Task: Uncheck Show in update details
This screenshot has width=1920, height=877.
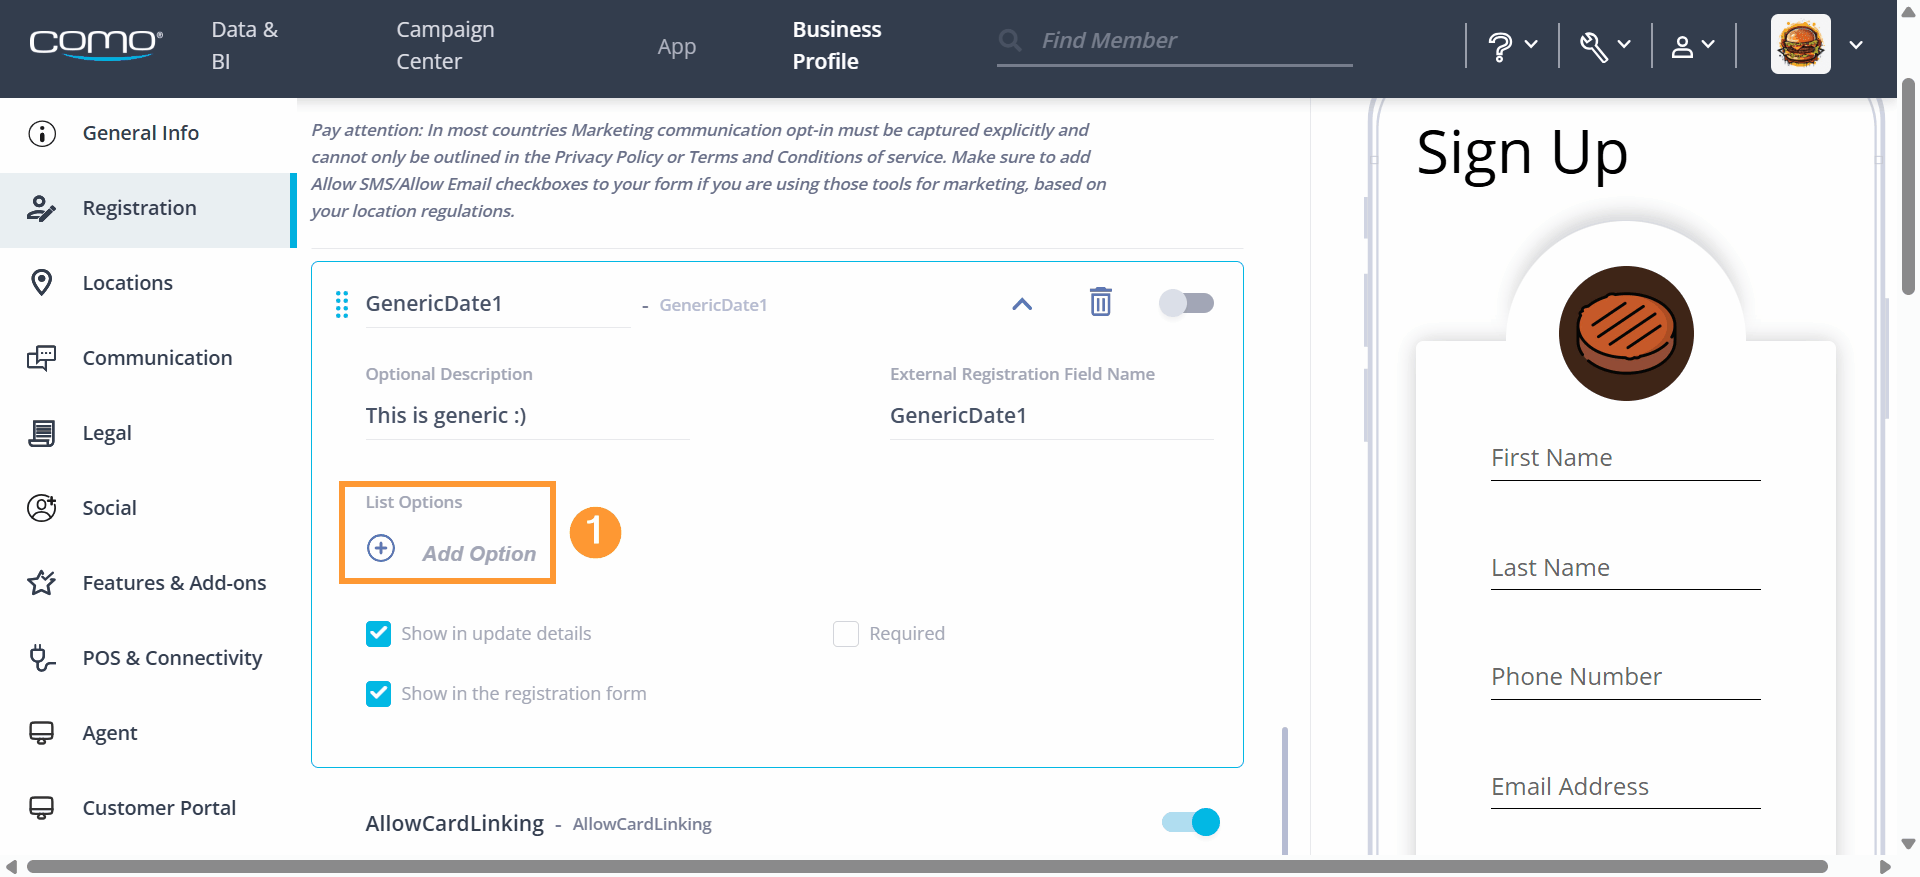Action: coord(378,634)
